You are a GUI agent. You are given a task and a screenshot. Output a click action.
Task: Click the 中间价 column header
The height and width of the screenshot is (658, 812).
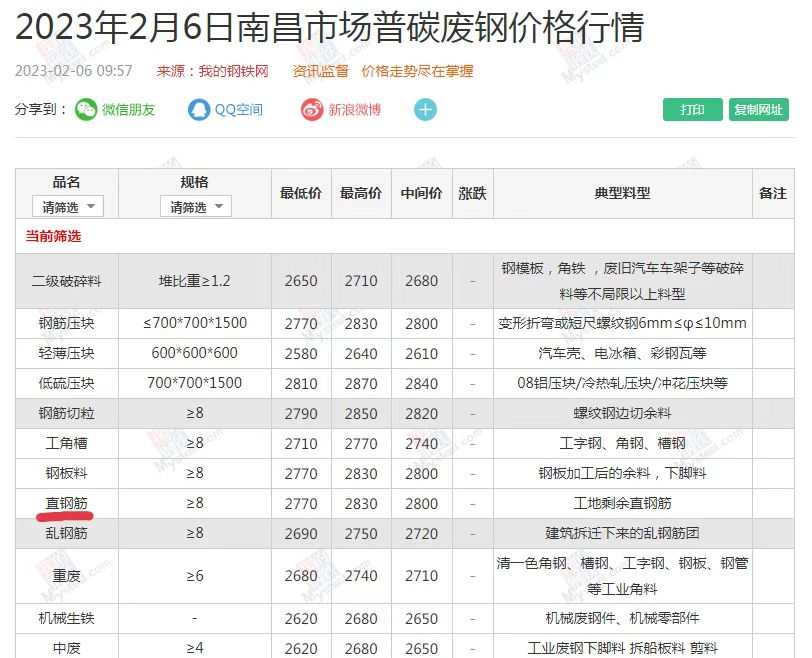(421, 193)
